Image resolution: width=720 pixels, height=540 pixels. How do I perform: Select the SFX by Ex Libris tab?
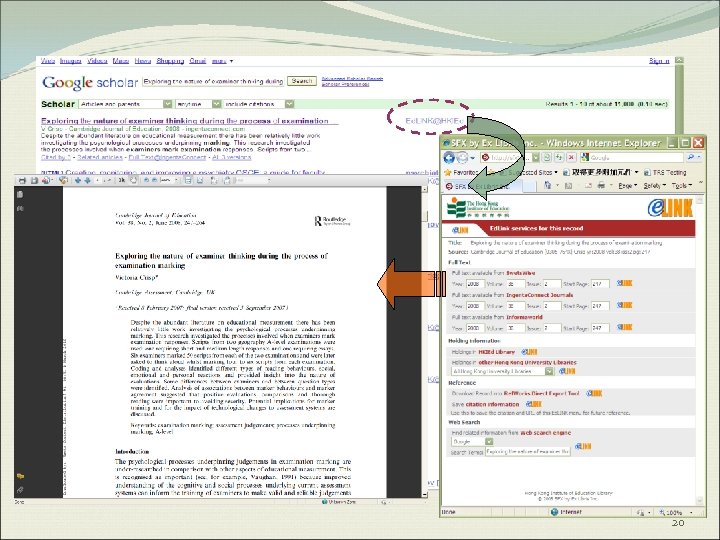click(482, 186)
